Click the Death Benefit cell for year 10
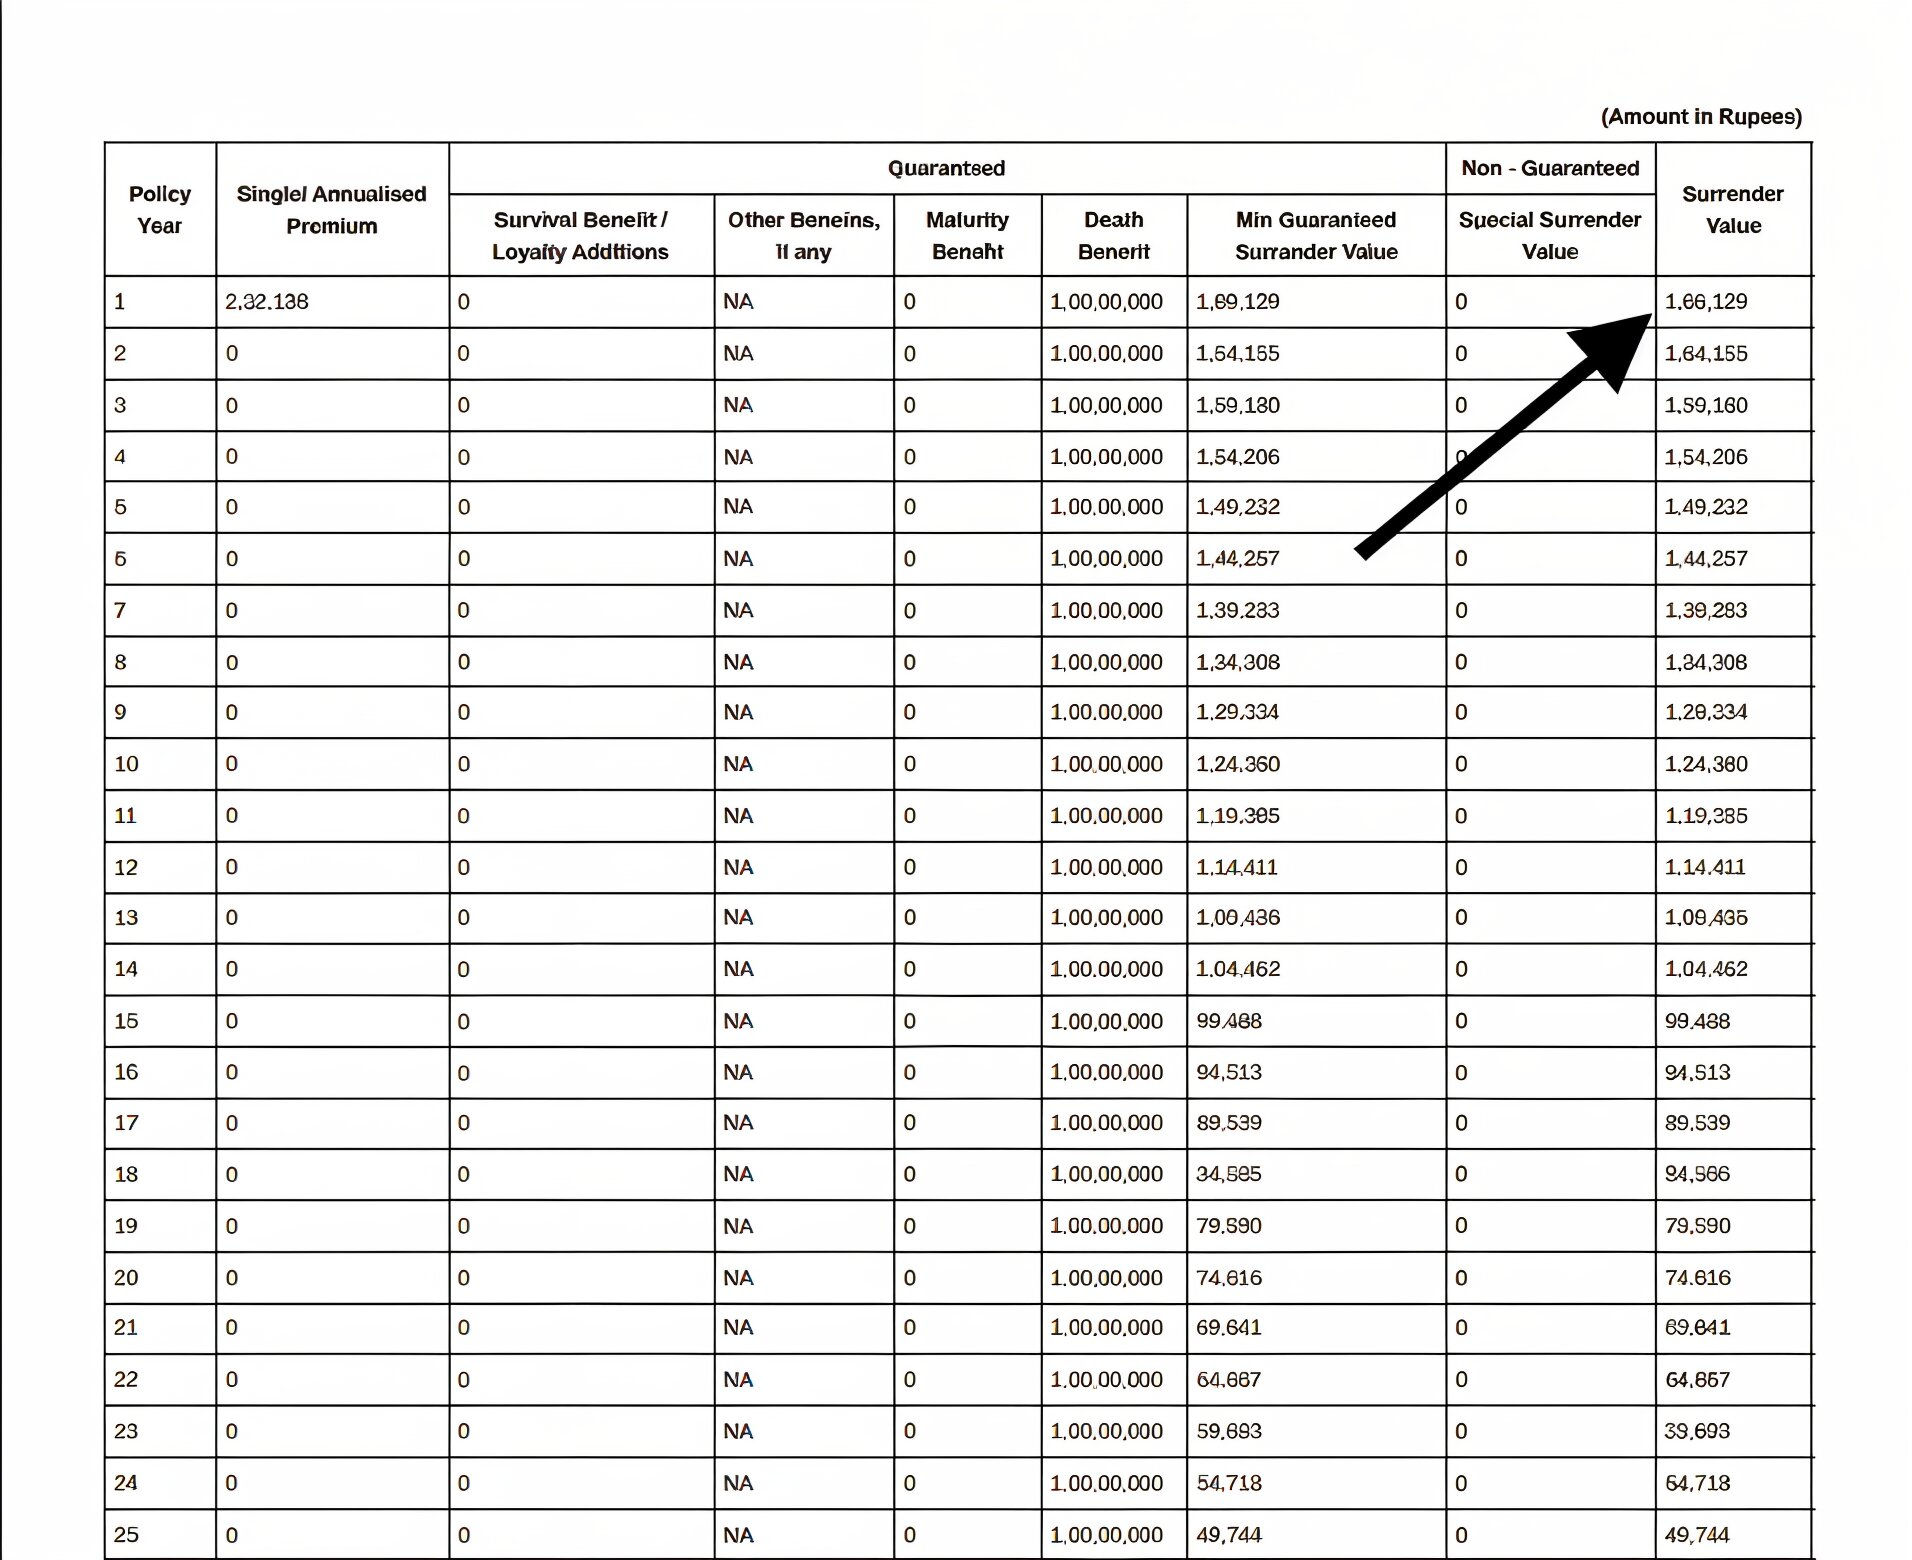 [1106, 764]
